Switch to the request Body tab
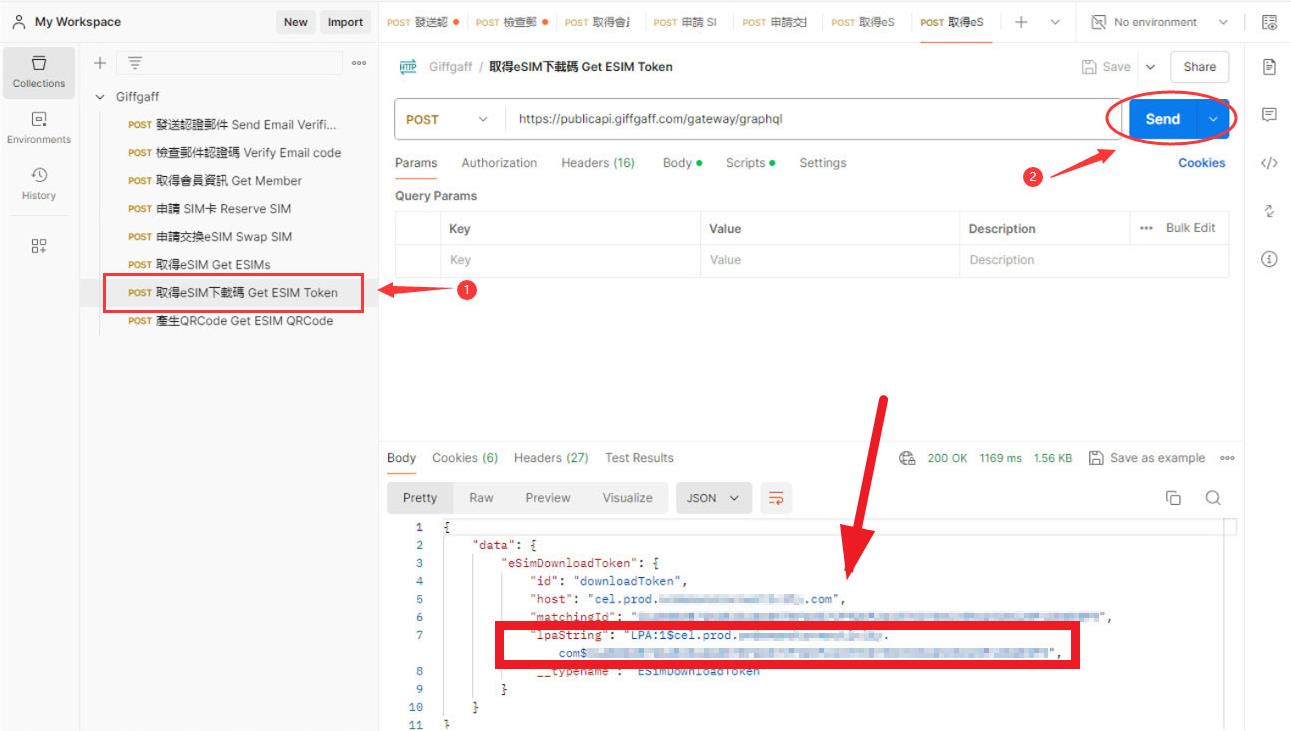This screenshot has width=1291, height=731. (682, 163)
